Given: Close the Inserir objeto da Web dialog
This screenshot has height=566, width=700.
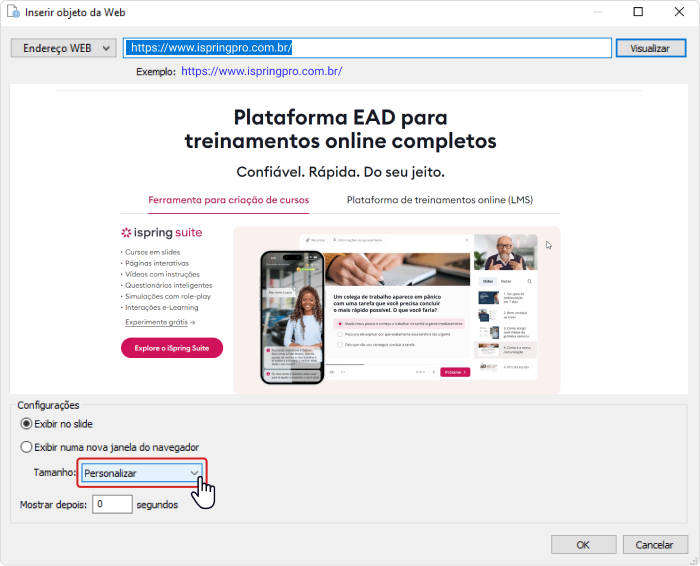Looking at the screenshot, I should 679,12.
